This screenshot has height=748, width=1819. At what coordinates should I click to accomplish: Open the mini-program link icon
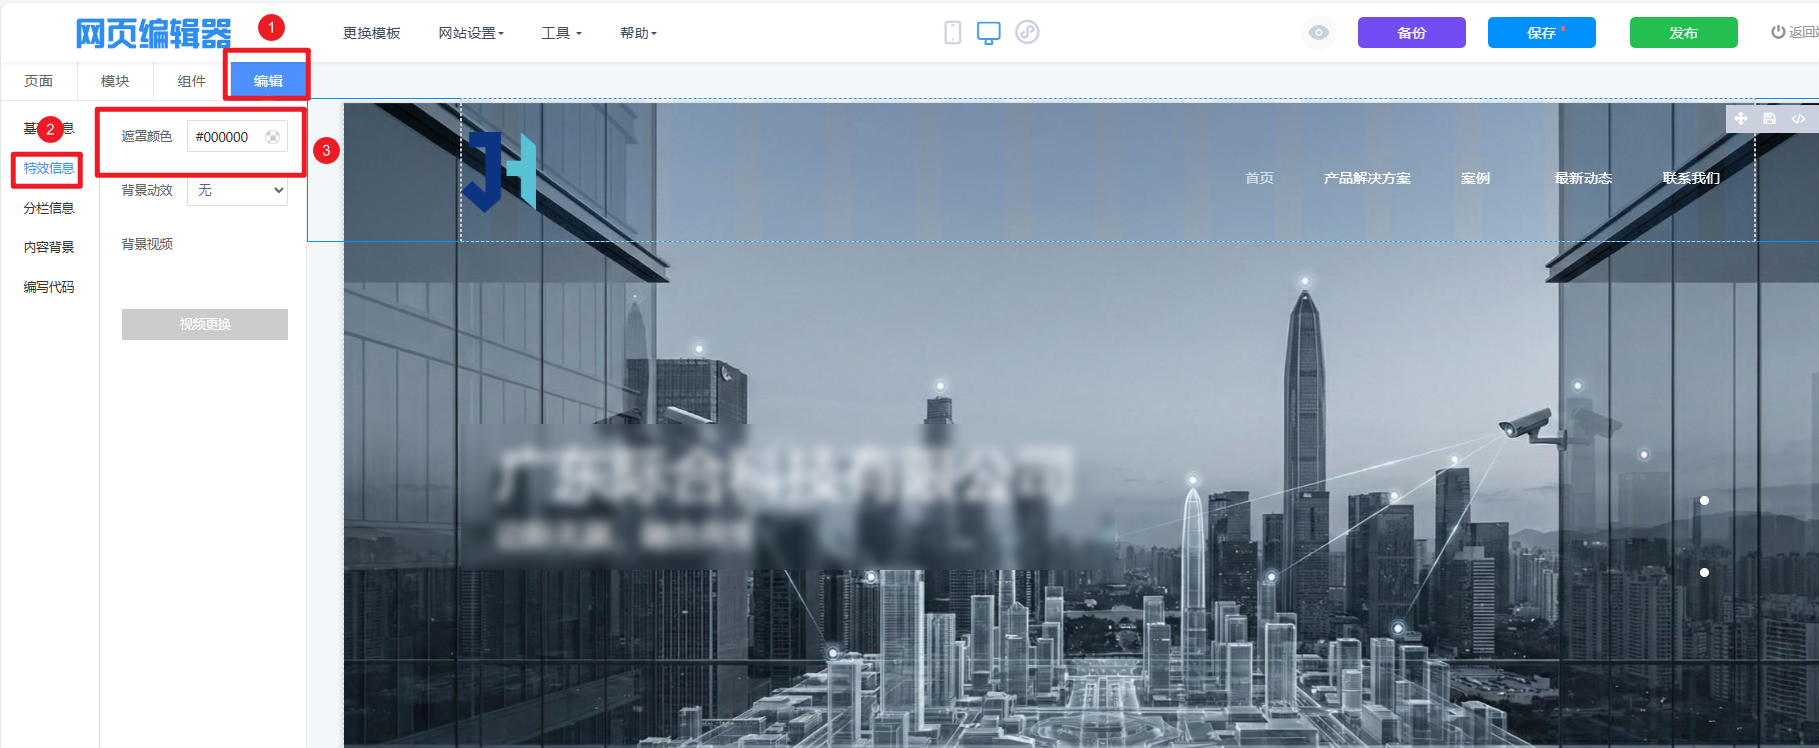[x=1027, y=33]
